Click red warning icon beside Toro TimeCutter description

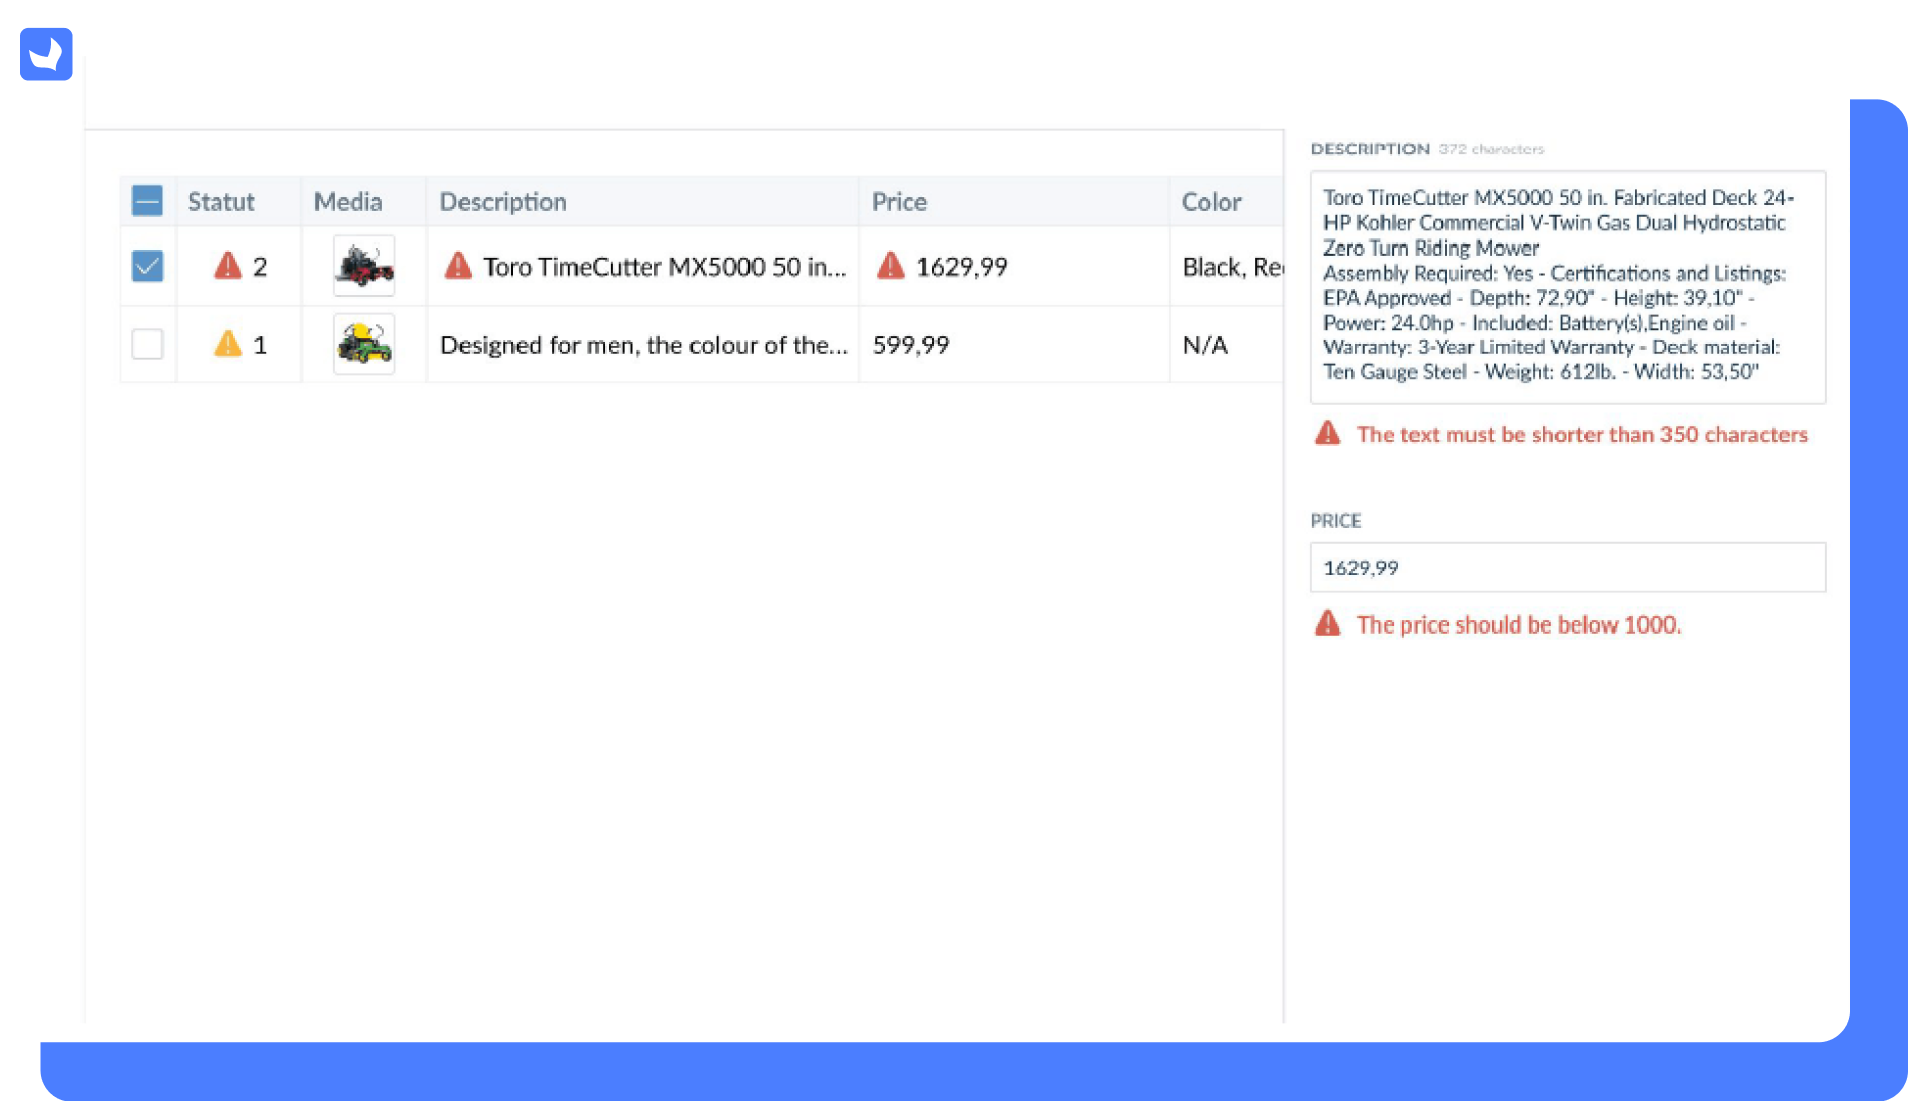coord(458,266)
